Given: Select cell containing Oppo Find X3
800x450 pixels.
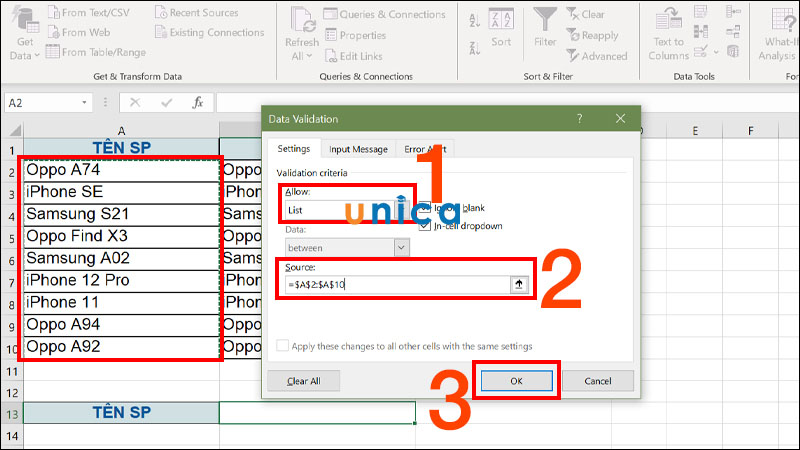Looking at the screenshot, I should click(121, 236).
